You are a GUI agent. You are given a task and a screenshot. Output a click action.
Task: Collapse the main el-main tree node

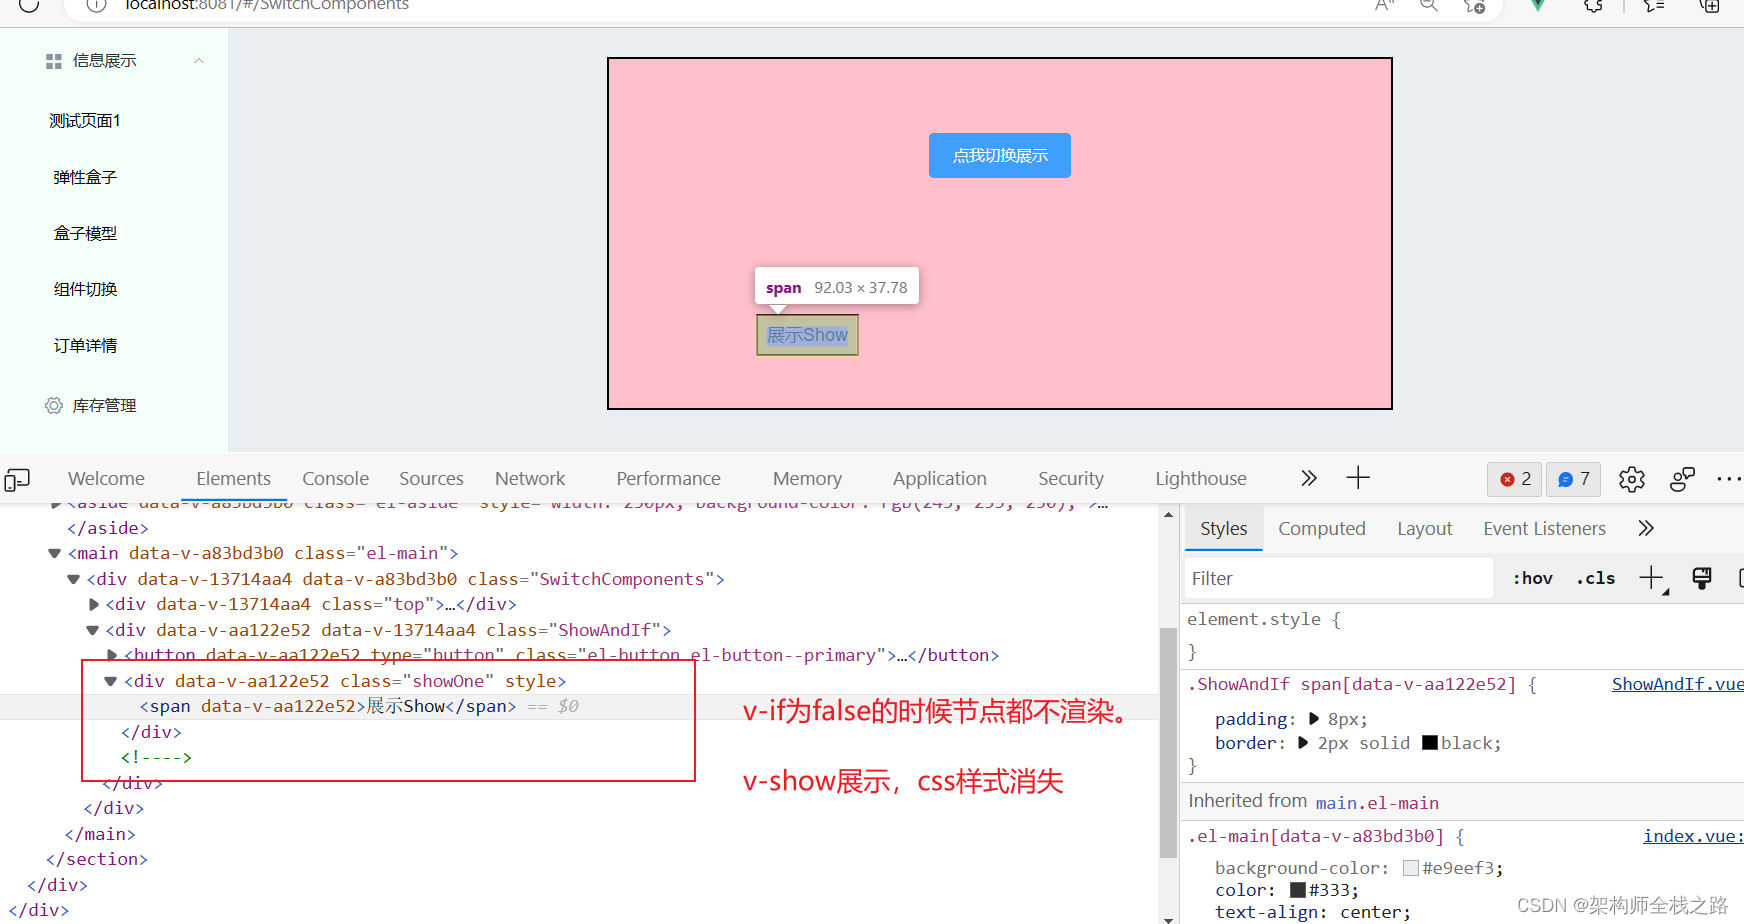coord(54,553)
